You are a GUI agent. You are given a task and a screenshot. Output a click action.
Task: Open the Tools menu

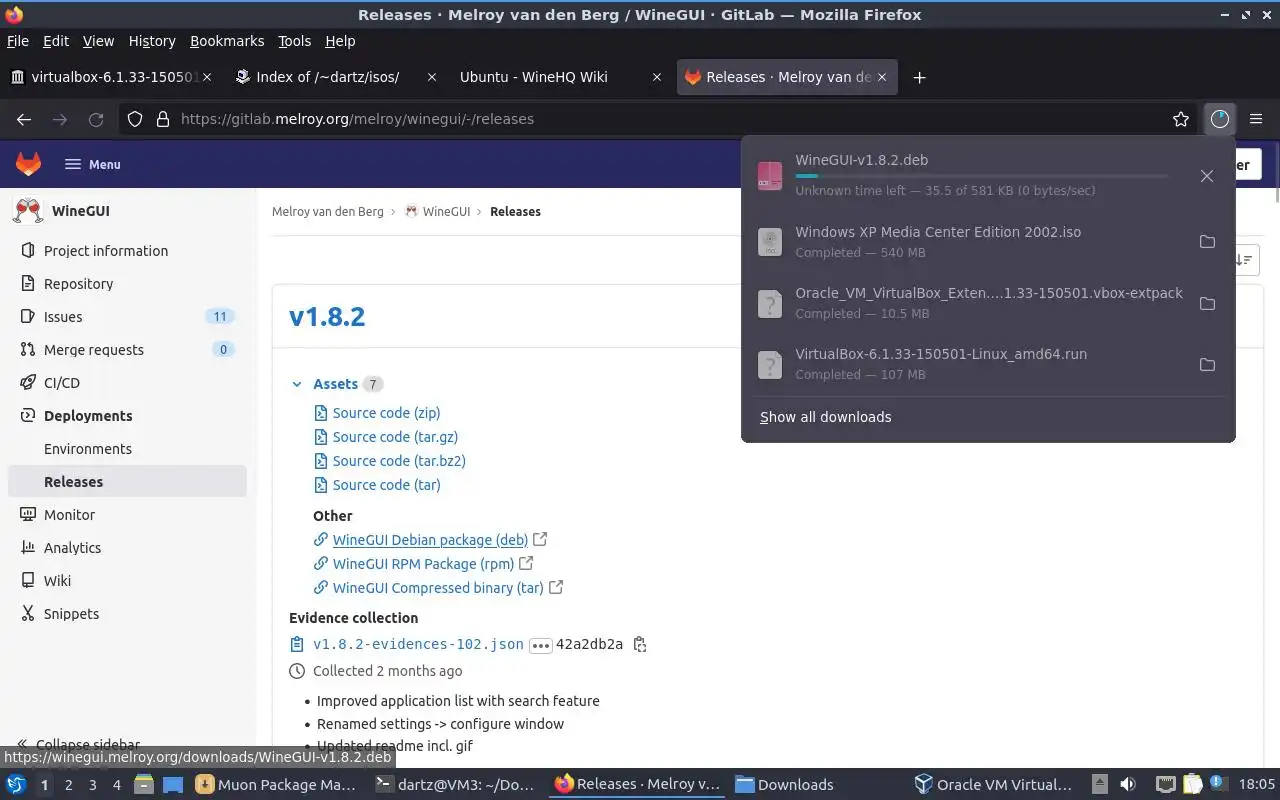coord(294,41)
